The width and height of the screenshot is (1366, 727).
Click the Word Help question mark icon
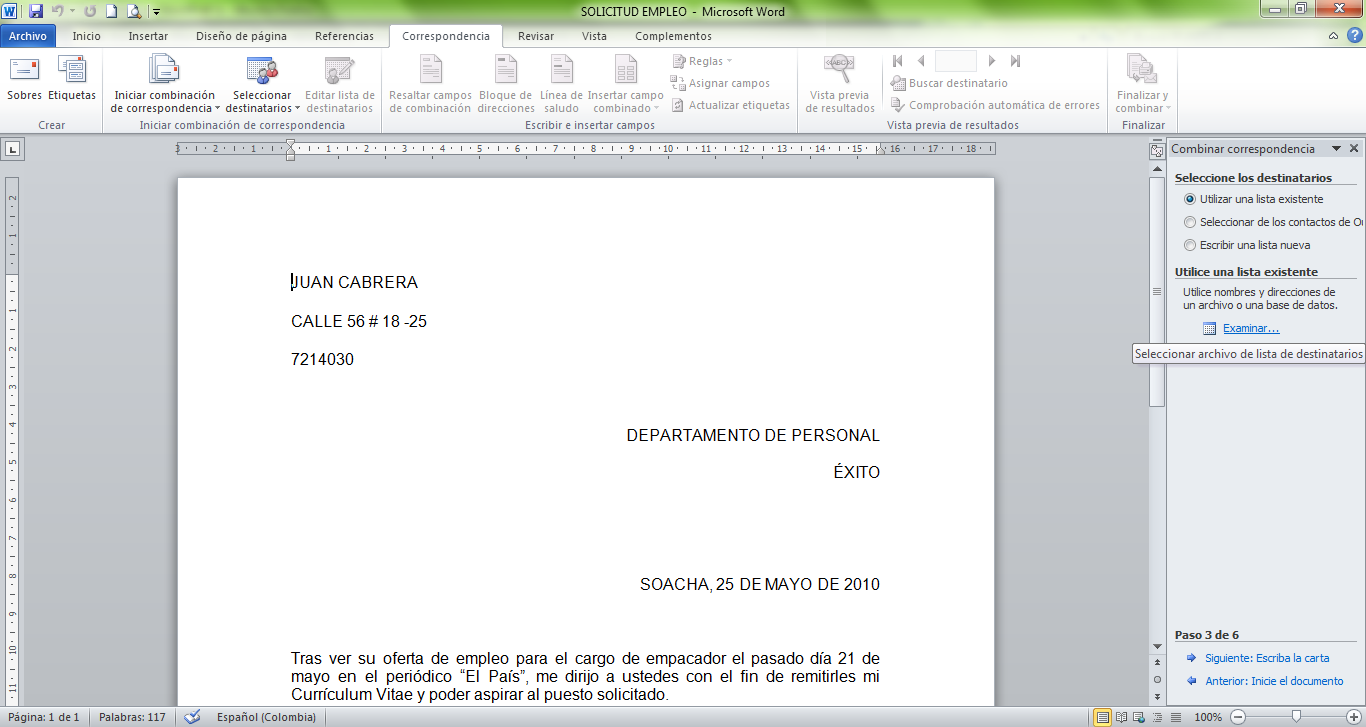1353,36
